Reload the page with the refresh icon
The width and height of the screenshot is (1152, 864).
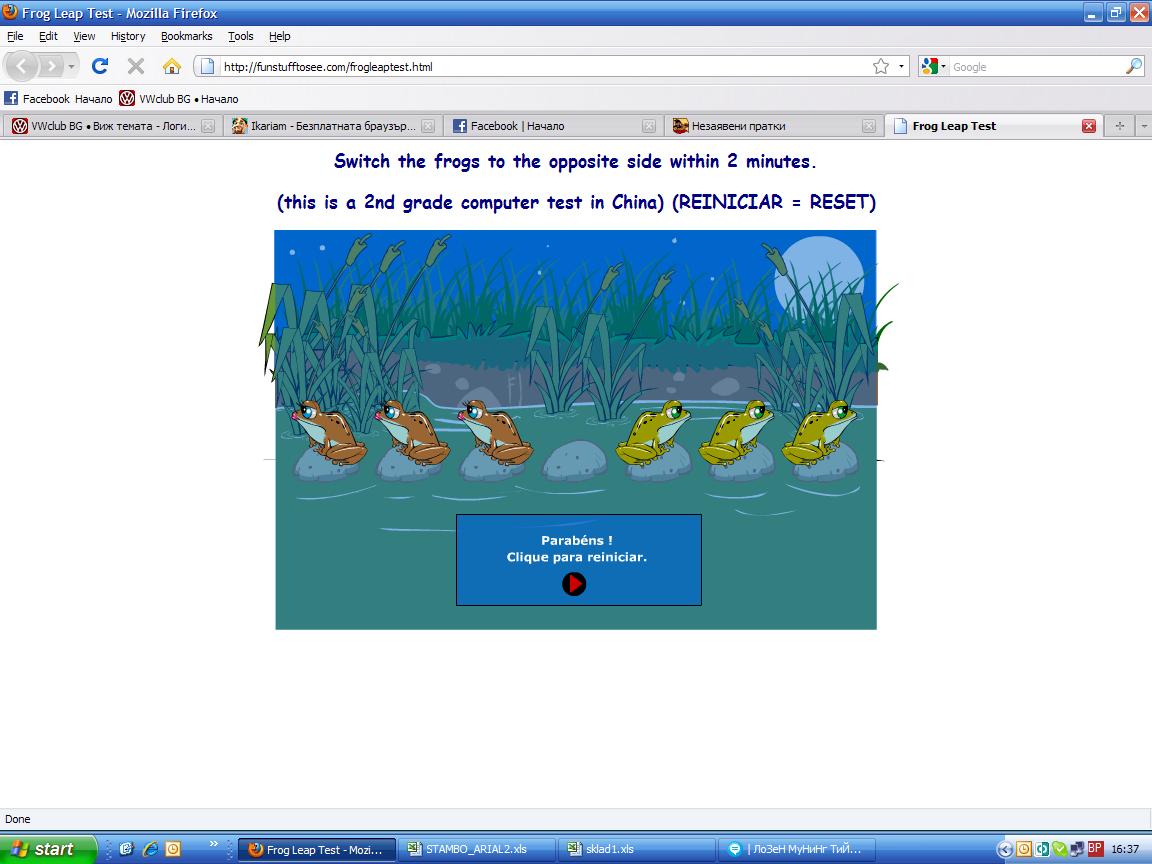pyautogui.click(x=100, y=67)
